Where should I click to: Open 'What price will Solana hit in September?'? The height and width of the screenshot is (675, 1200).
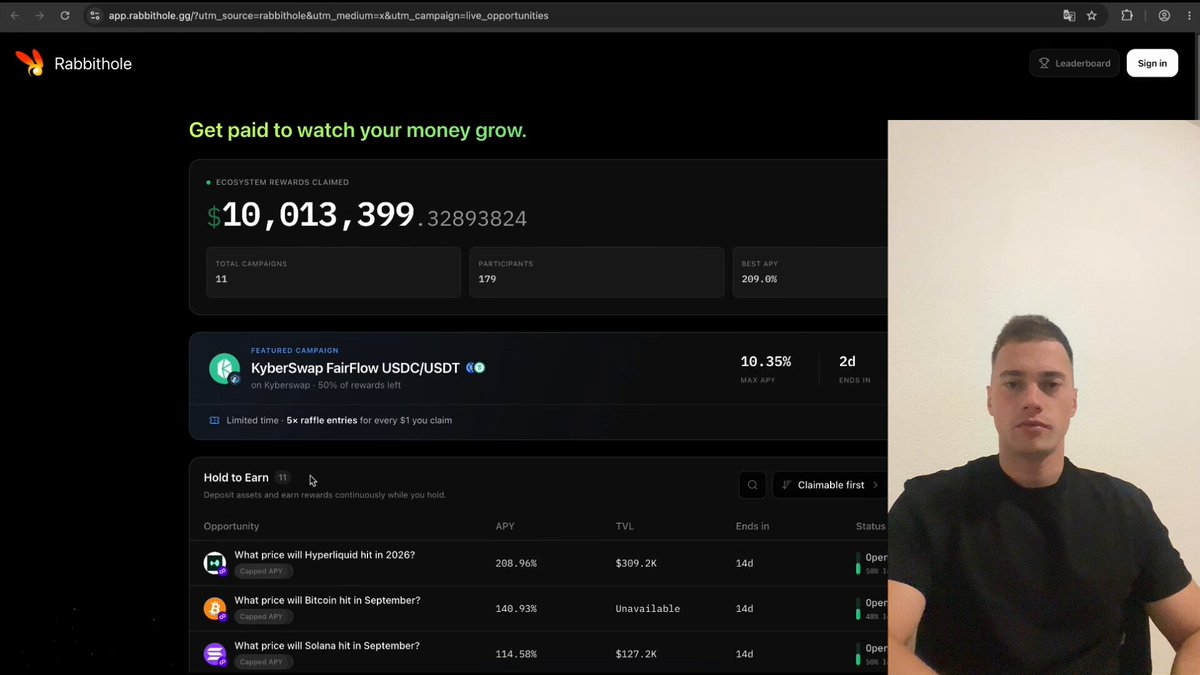coord(327,646)
